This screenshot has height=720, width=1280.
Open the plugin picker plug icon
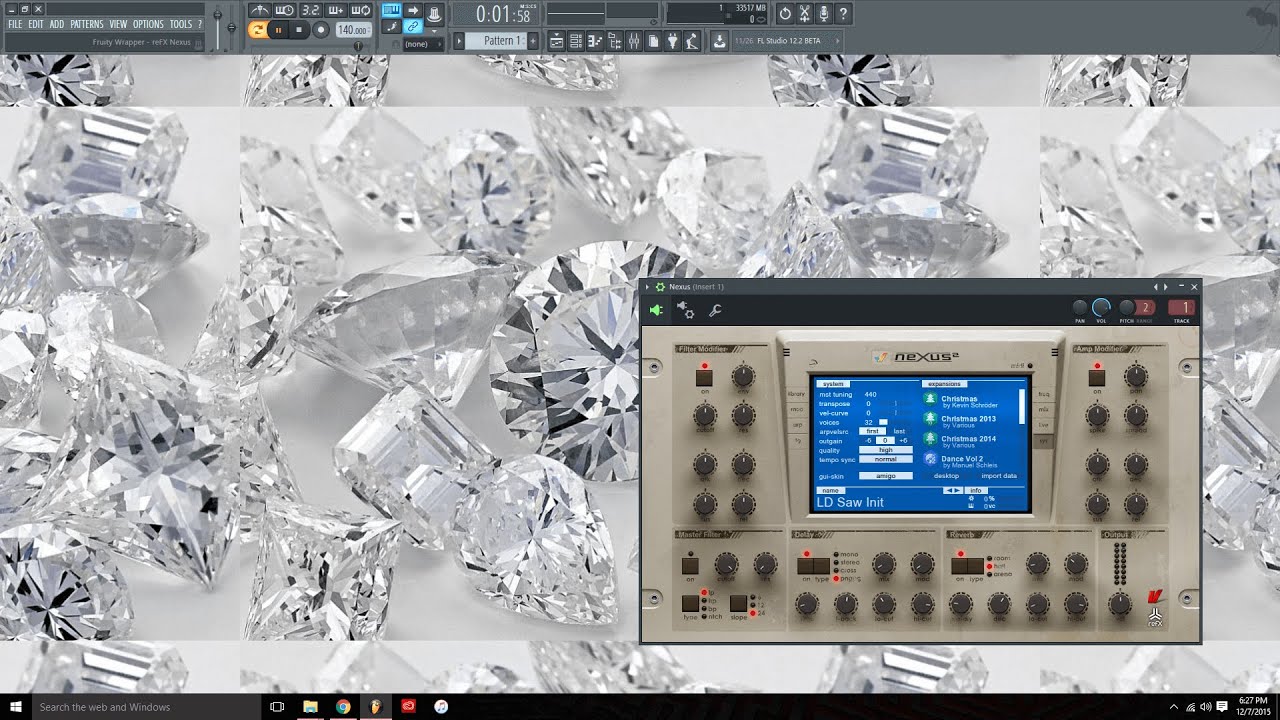(673, 41)
